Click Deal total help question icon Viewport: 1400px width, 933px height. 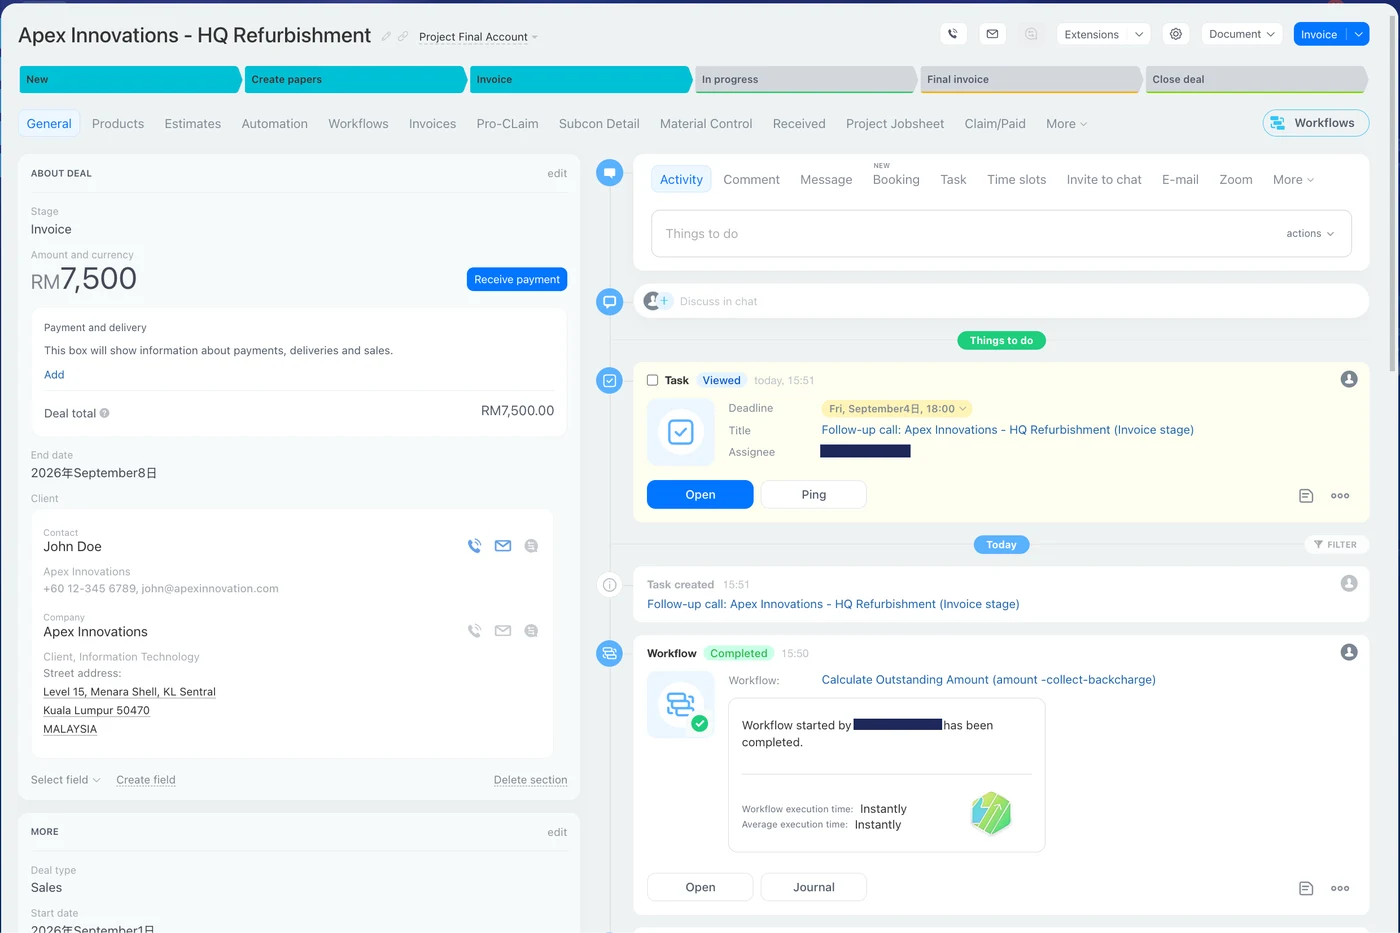(105, 413)
